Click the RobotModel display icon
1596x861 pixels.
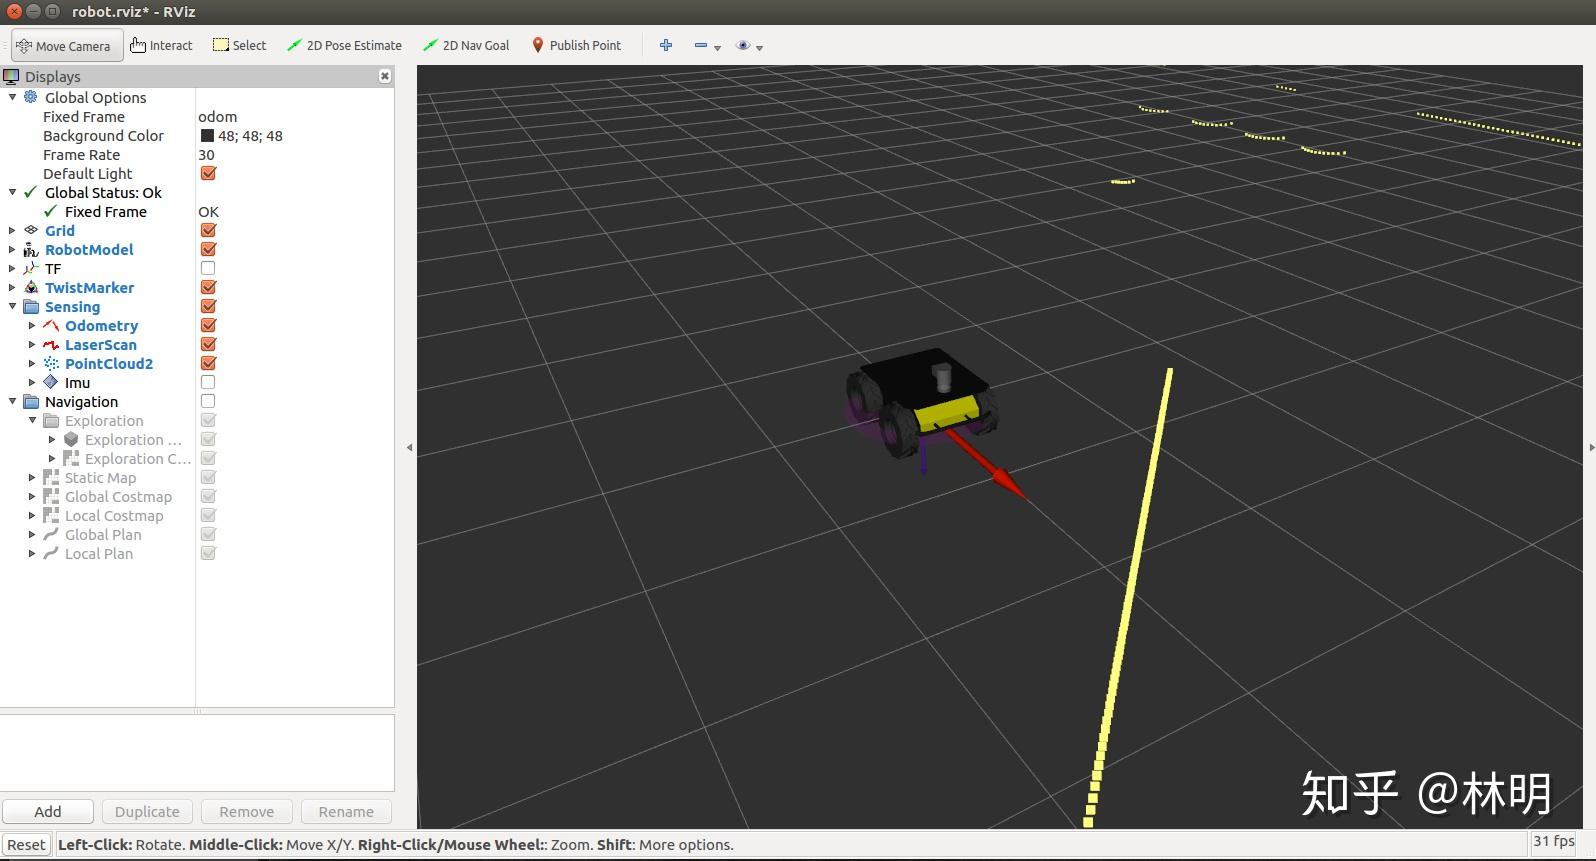31,249
